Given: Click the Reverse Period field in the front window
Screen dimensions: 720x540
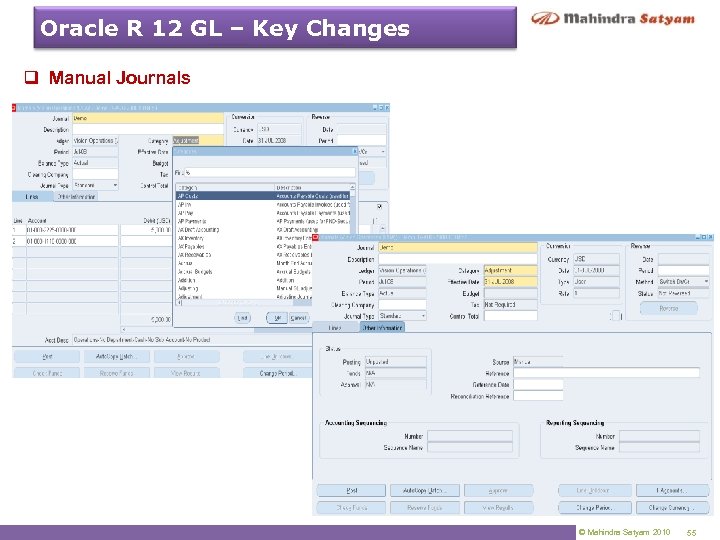Looking at the screenshot, I should coord(683,270).
